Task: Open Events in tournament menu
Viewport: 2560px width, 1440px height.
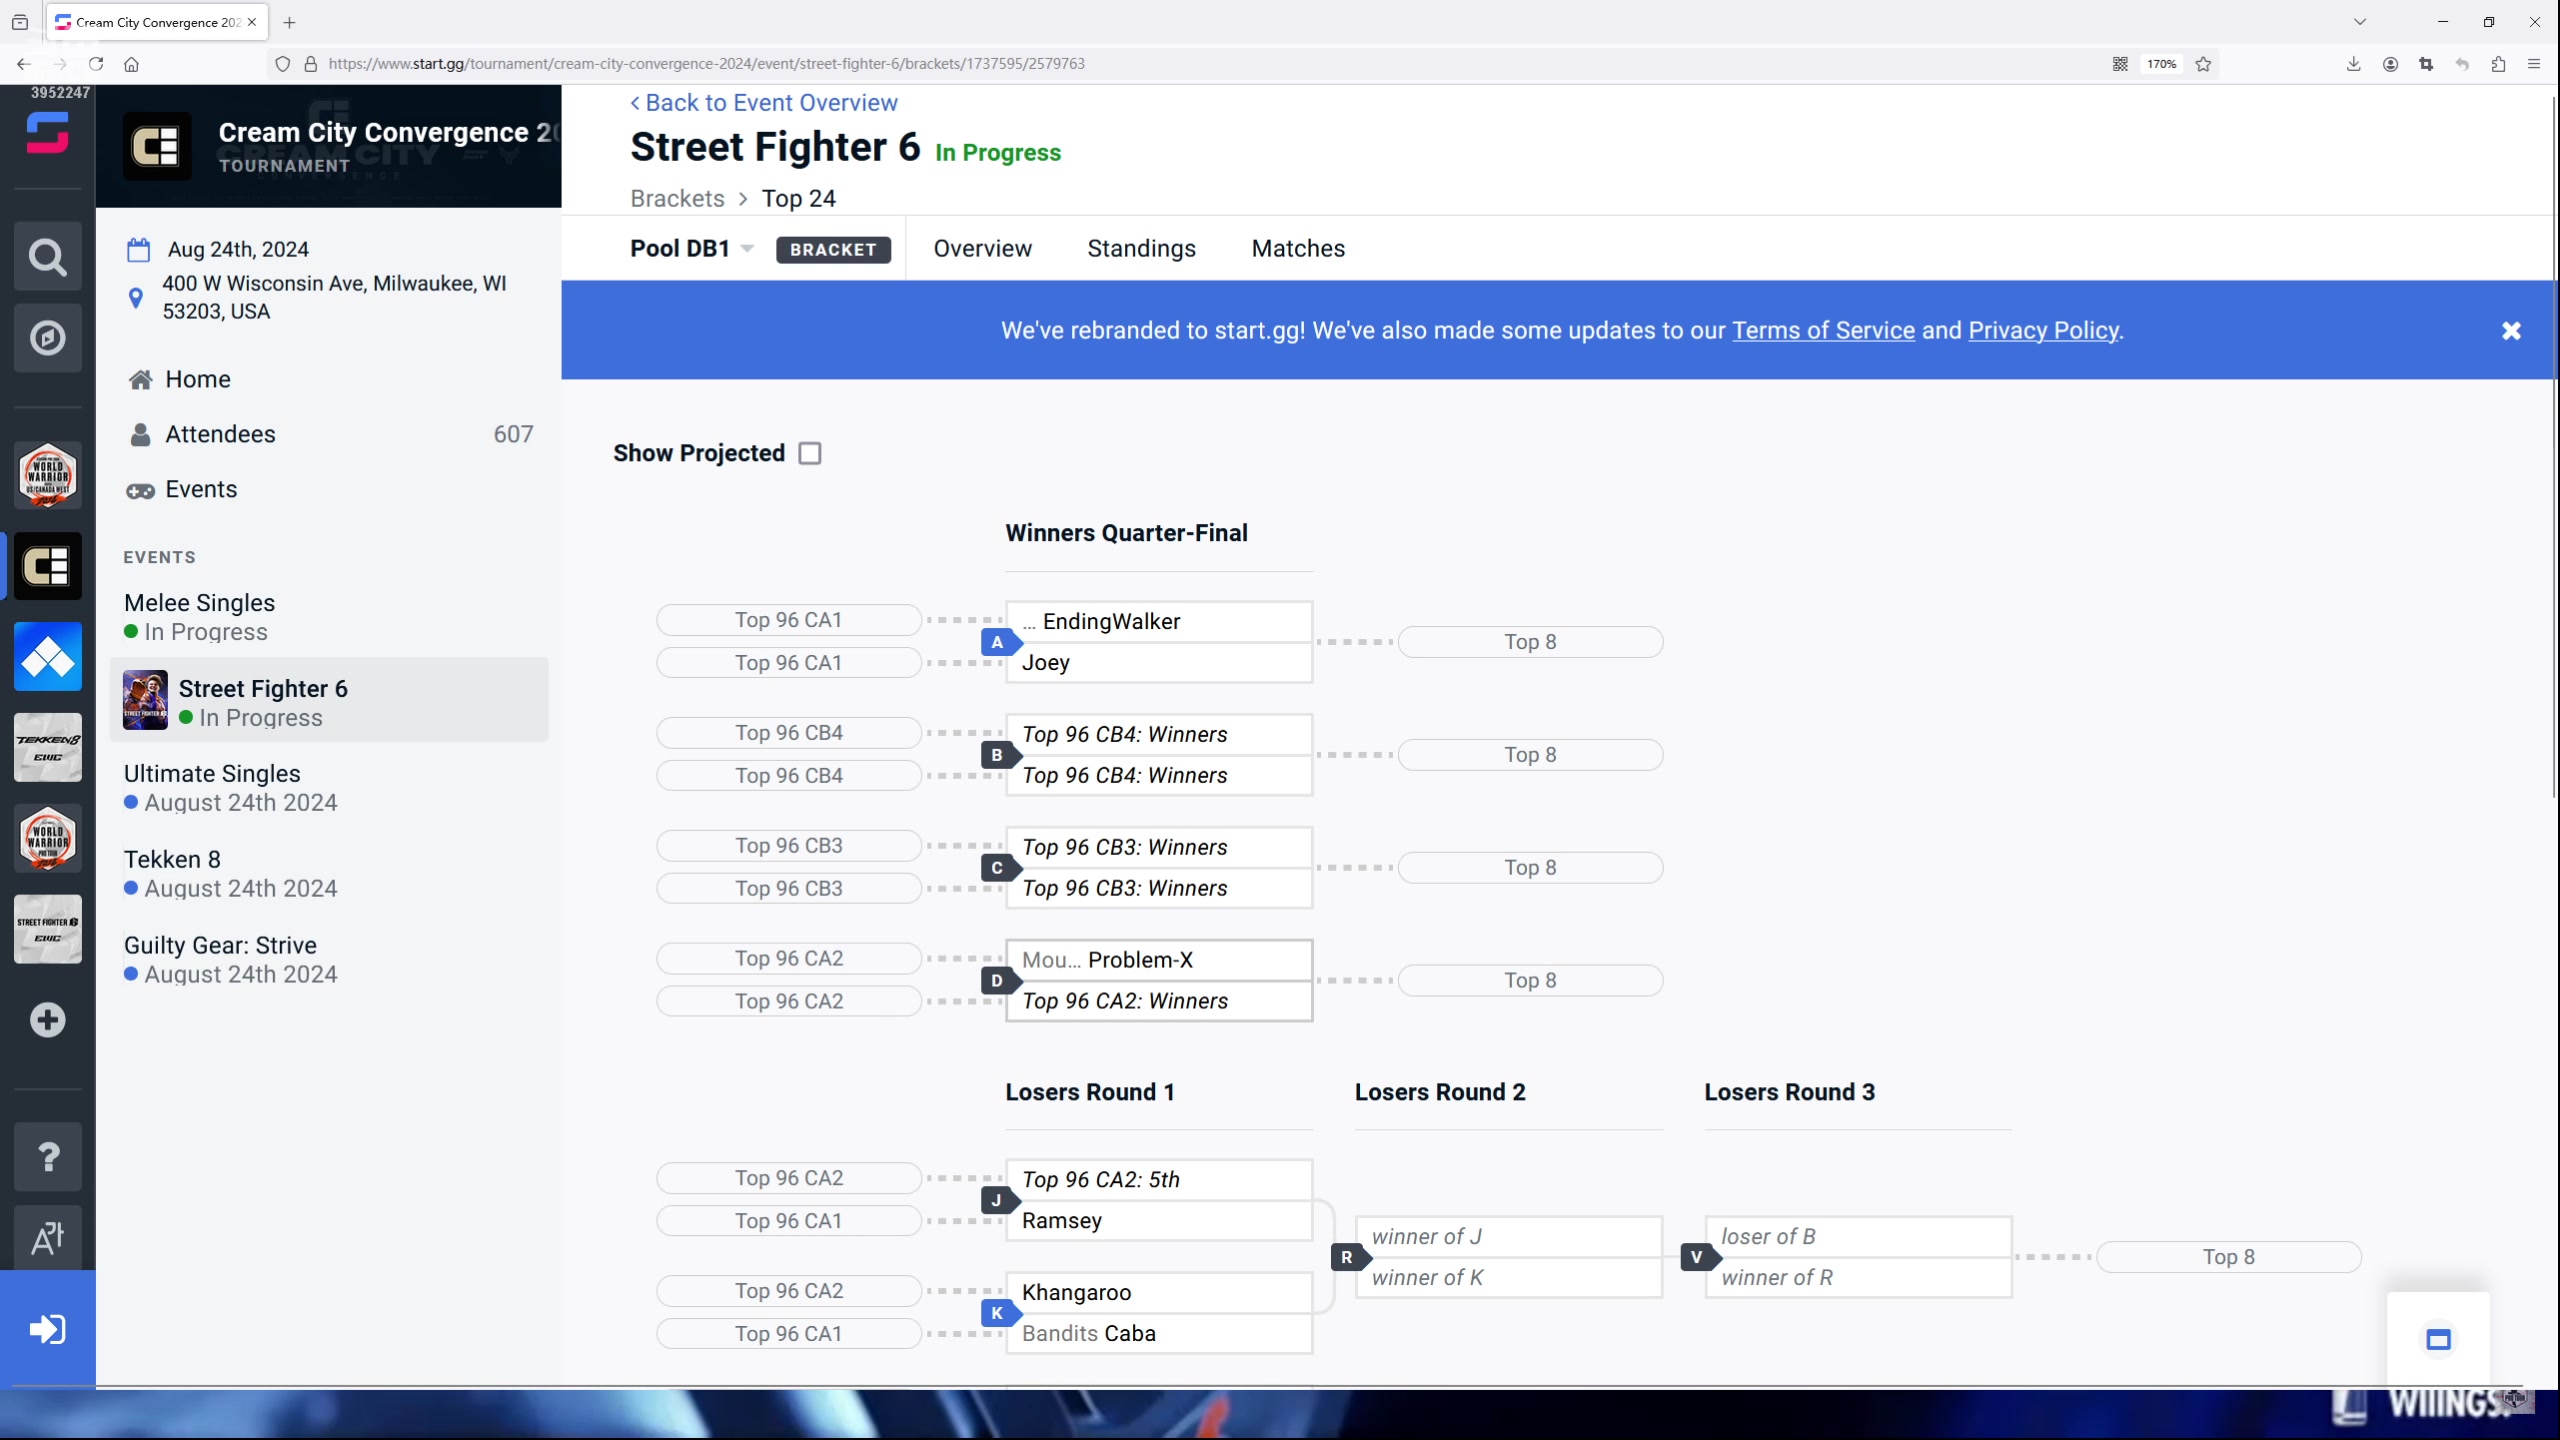Action: click(201, 489)
